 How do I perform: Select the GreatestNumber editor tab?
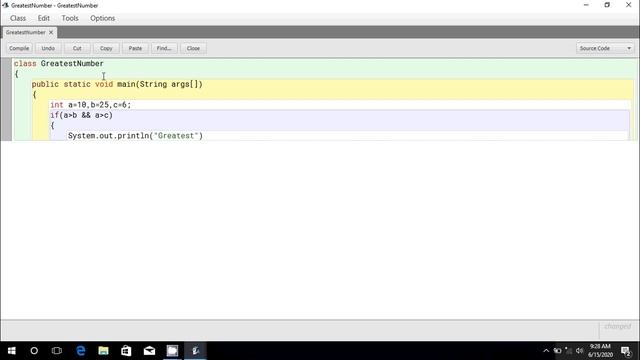(25, 32)
